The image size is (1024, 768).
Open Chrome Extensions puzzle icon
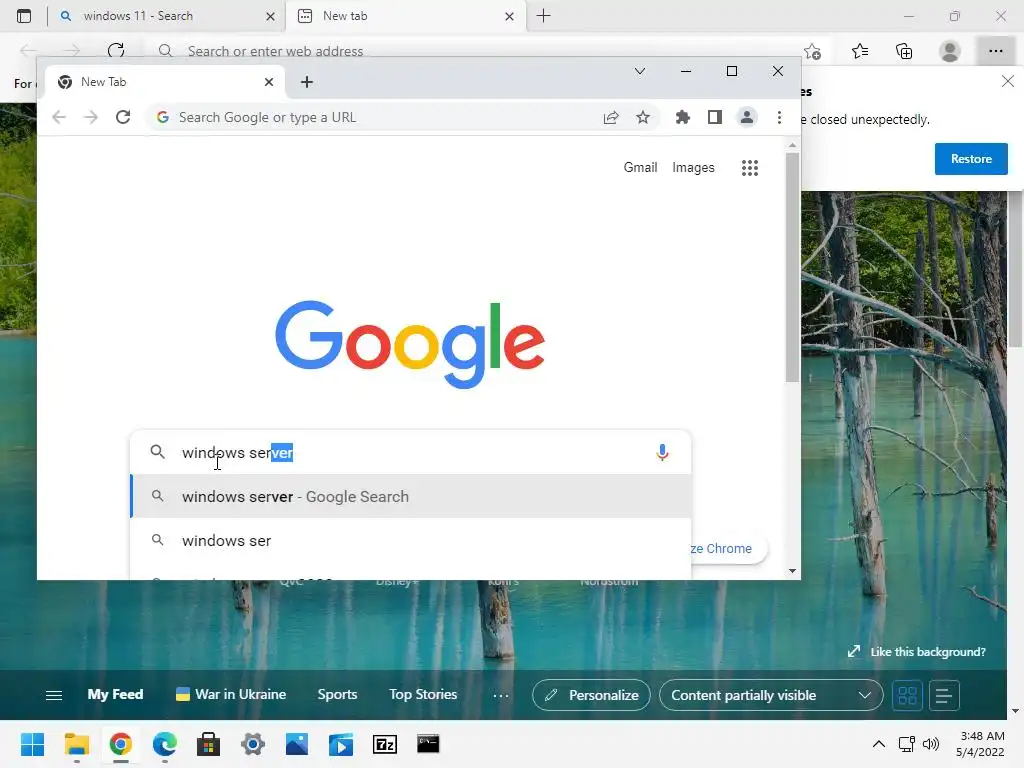coord(682,117)
